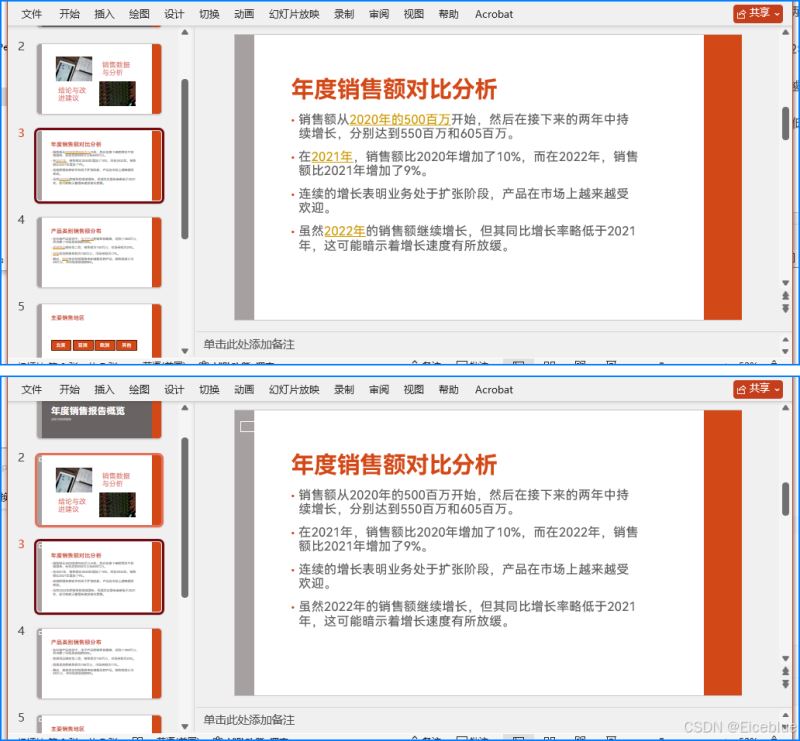This screenshot has height=741, width=800.
Task: Switch to 审阅 tab in the upper window
Action: [x=379, y=14]
